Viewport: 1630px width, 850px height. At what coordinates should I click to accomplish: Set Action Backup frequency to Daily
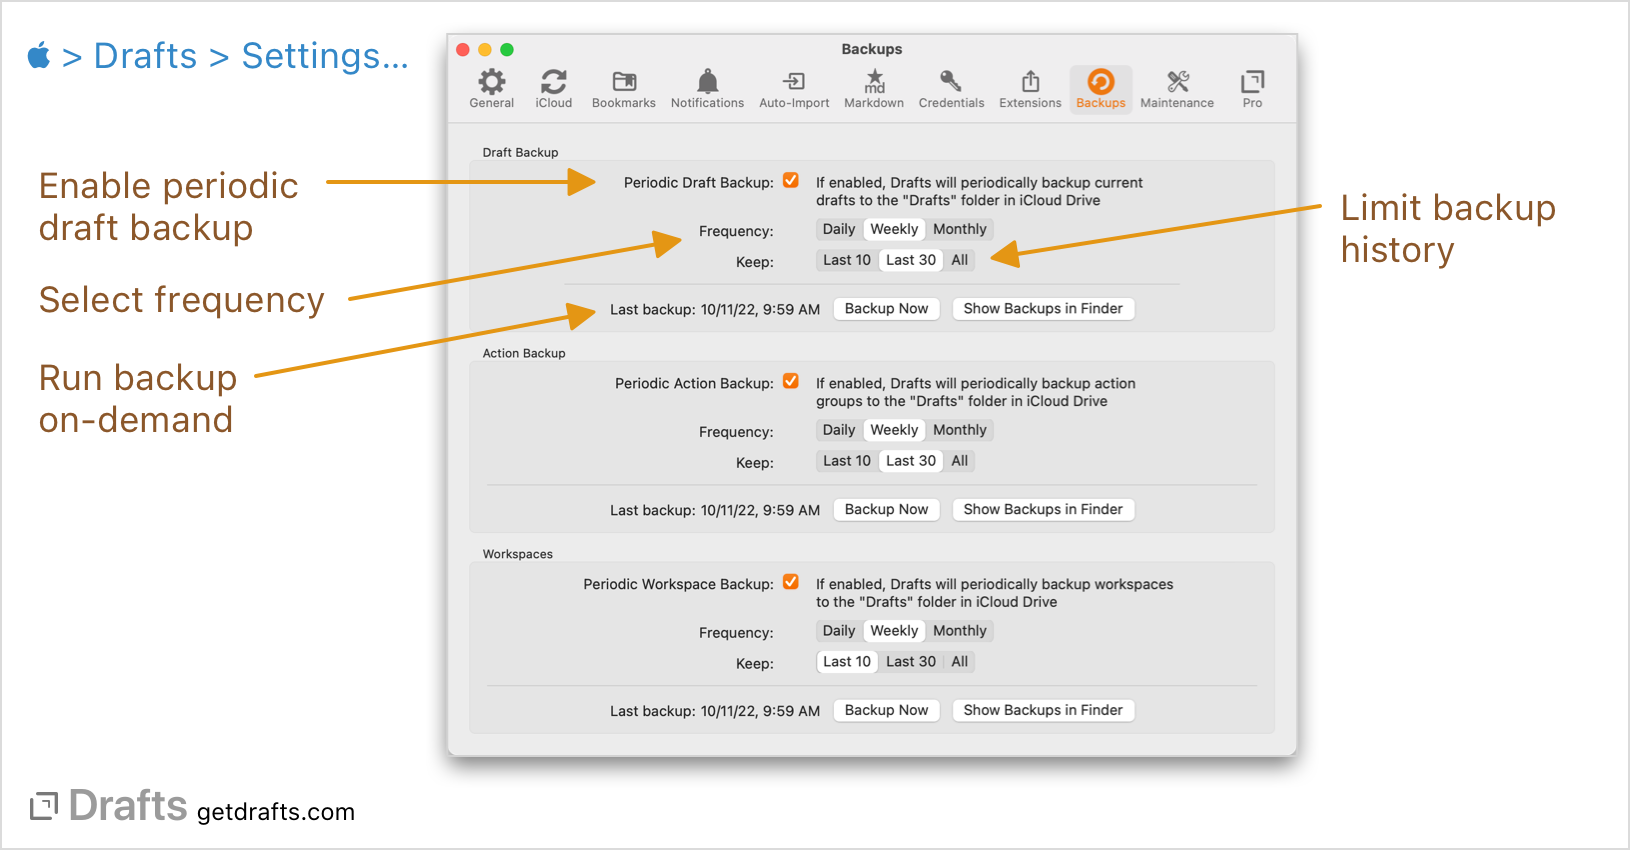coord(839,430)
